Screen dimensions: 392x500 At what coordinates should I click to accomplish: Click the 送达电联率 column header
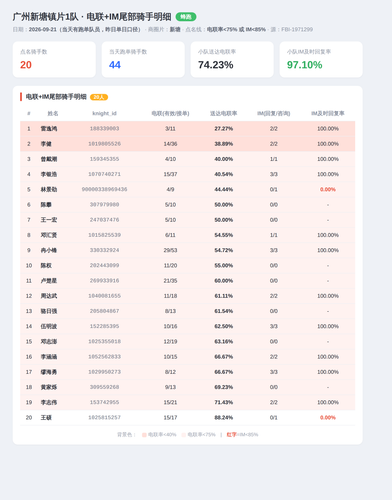pos(223,113)
